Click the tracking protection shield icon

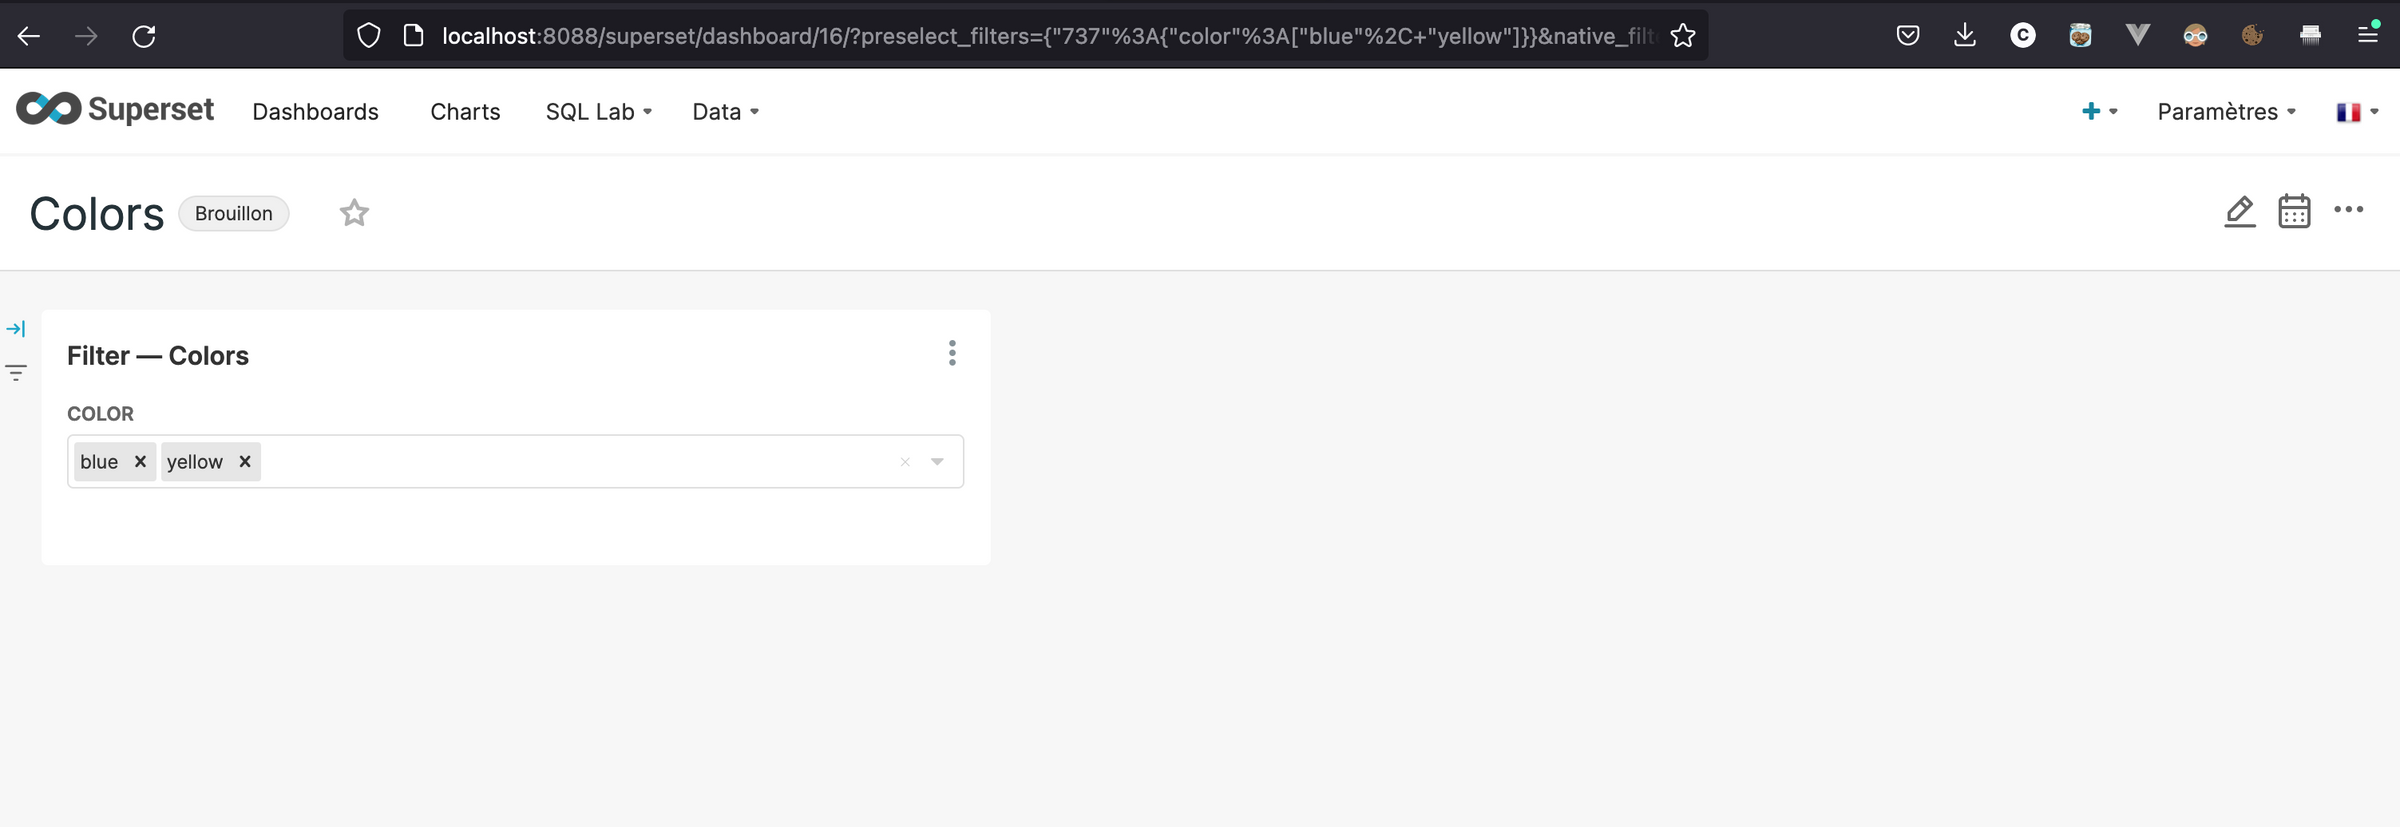point(369,34)
